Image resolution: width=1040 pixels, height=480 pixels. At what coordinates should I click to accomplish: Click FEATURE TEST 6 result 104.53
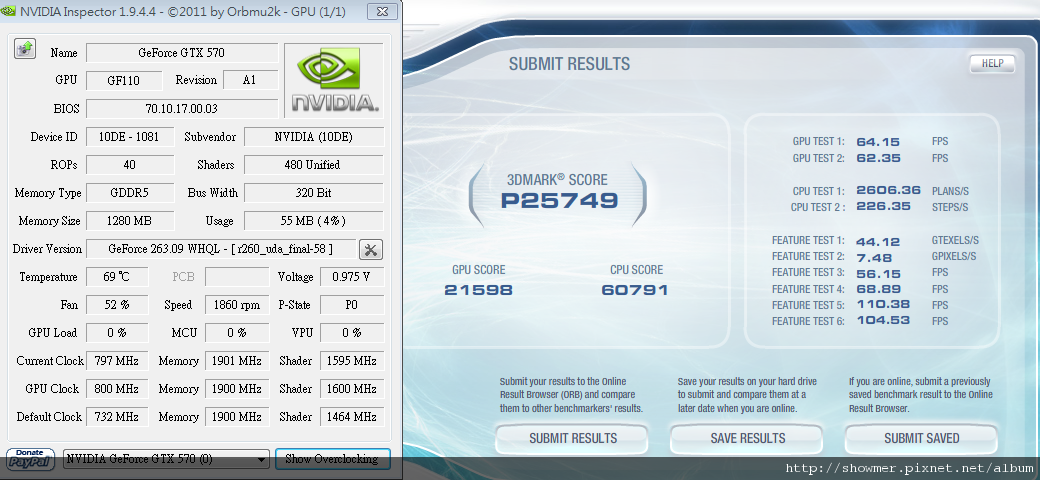(883, 321)
